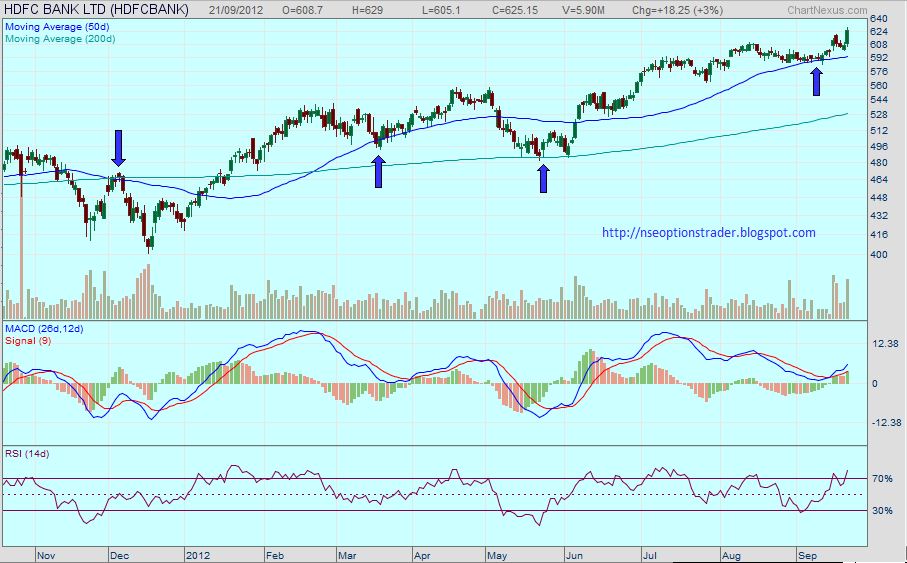
Task: Click the Signal (9) indicator label
Action: tap(28, 341)
